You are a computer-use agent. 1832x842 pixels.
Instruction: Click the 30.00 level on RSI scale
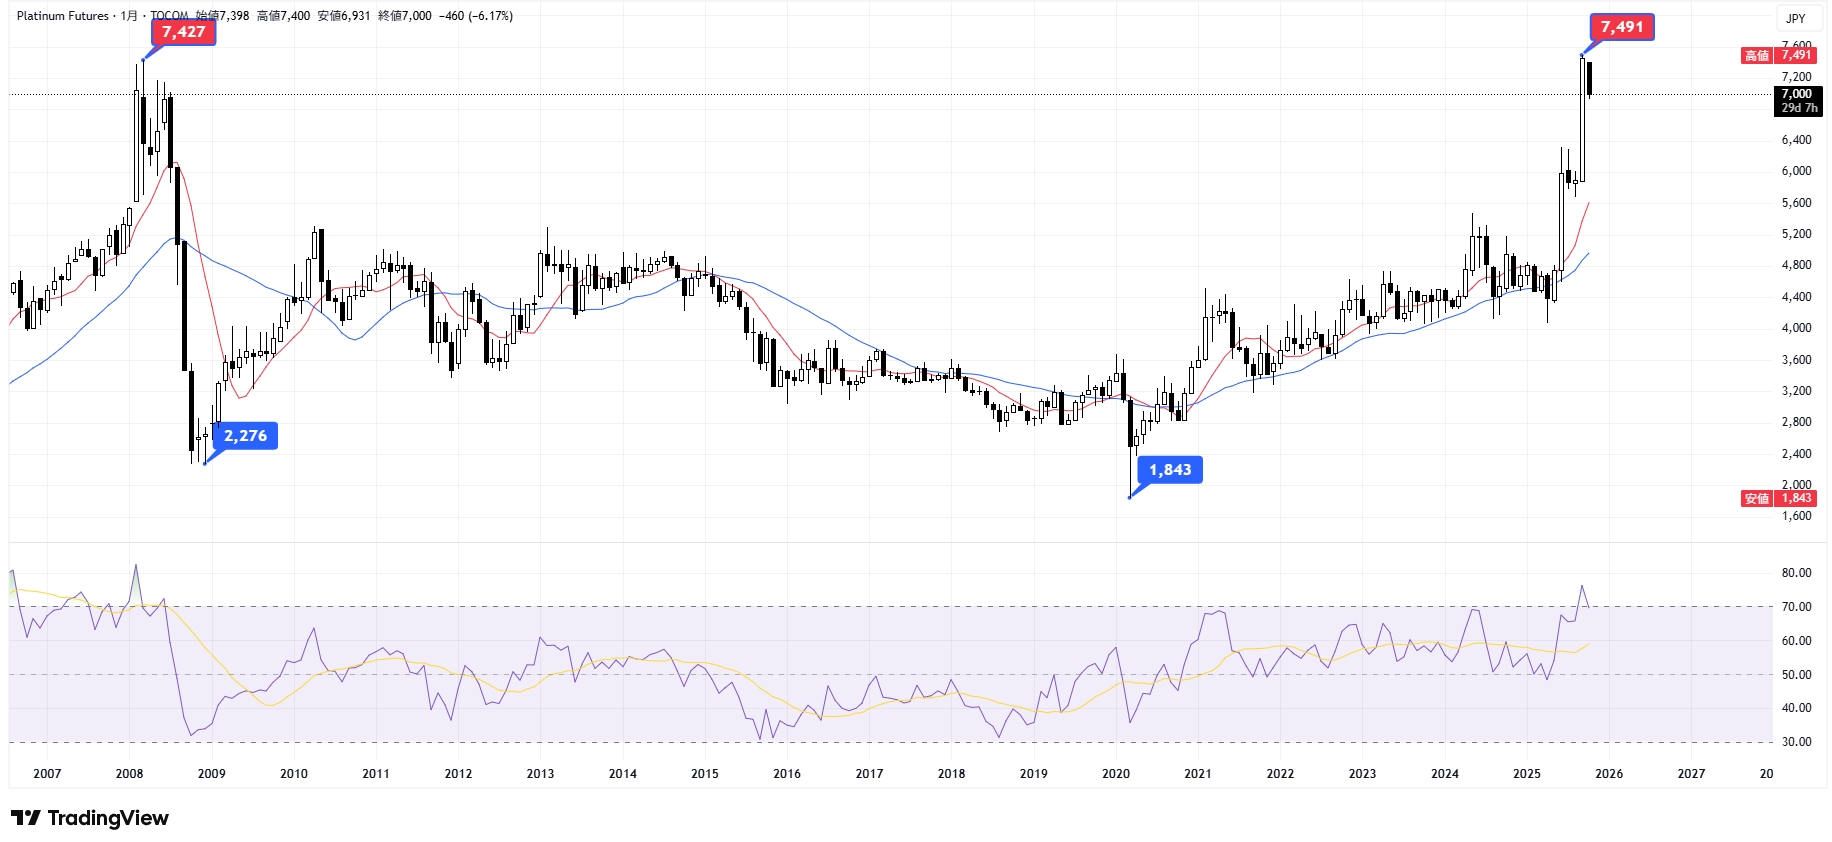pyautogui.click(x=1796, y=742)
